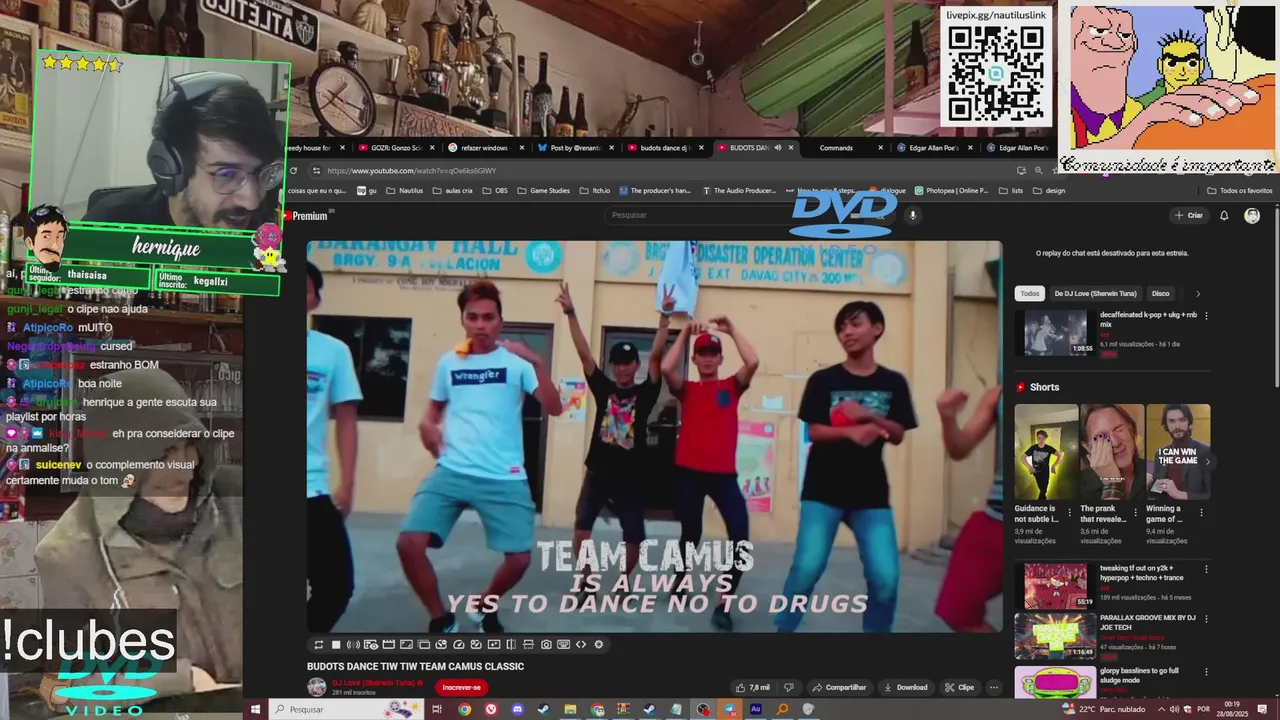
Task: Click the loop icon in the enhancer toolbar
Action: pos(319,645)
